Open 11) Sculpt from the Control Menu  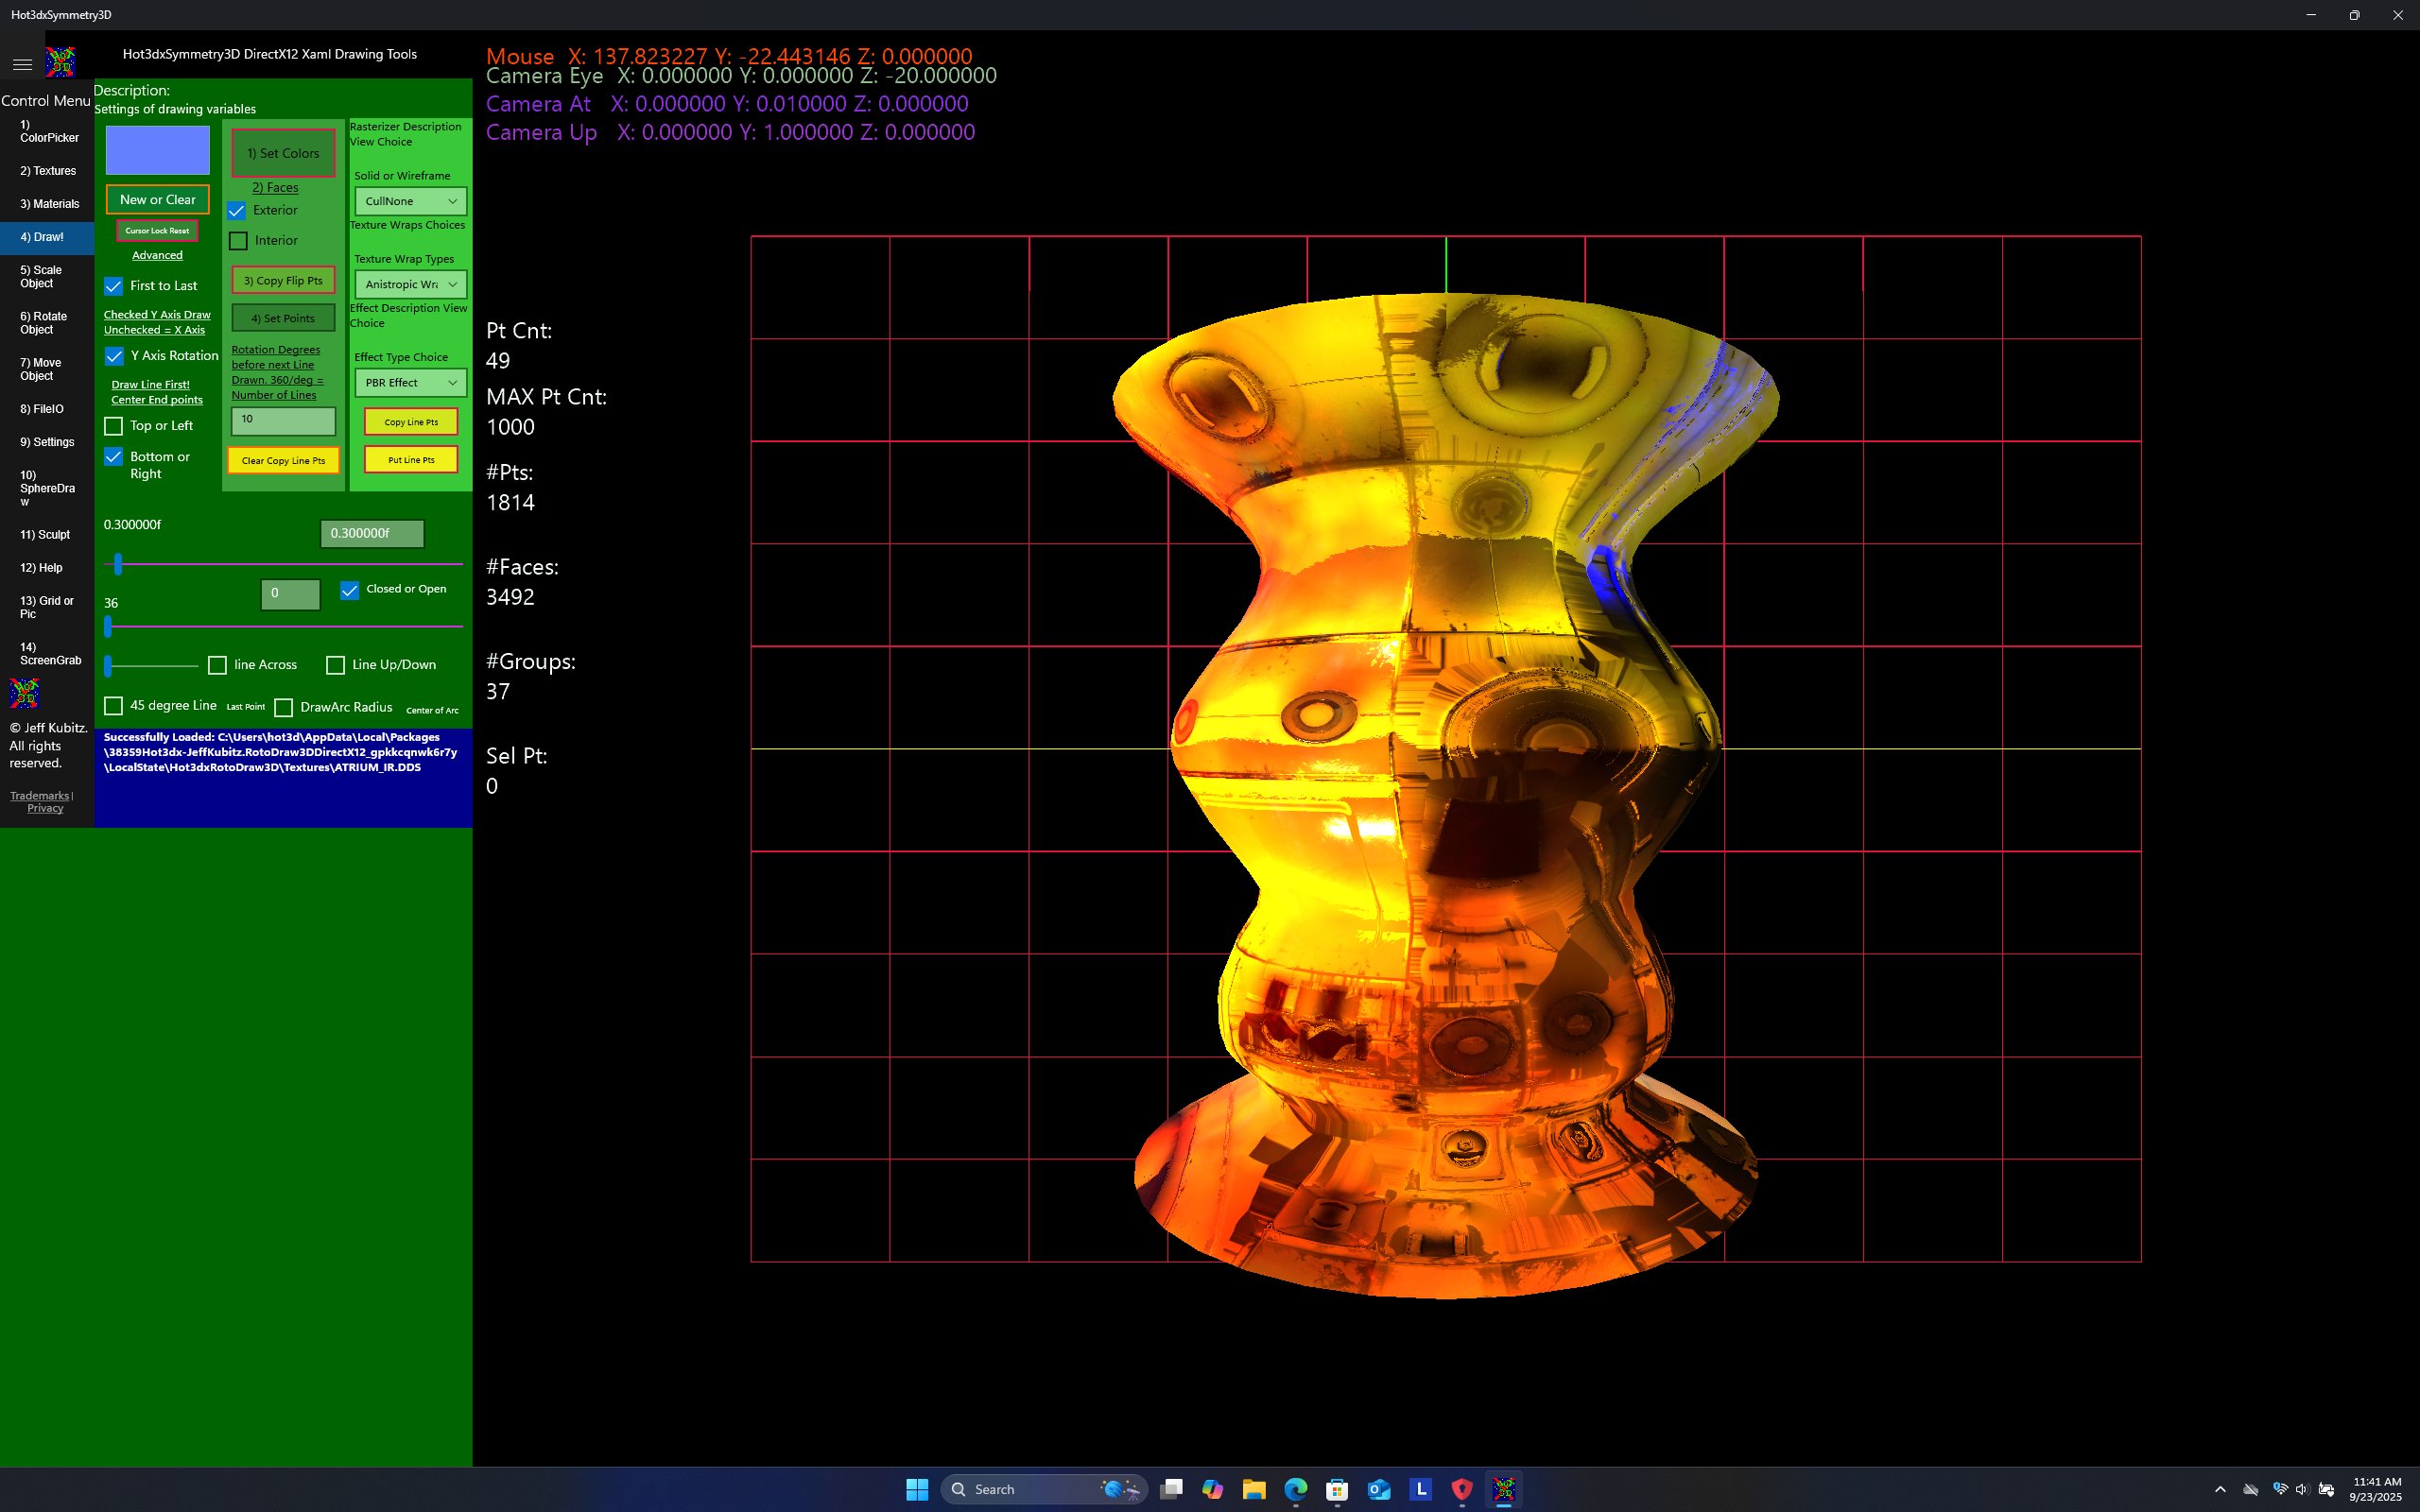45,535
